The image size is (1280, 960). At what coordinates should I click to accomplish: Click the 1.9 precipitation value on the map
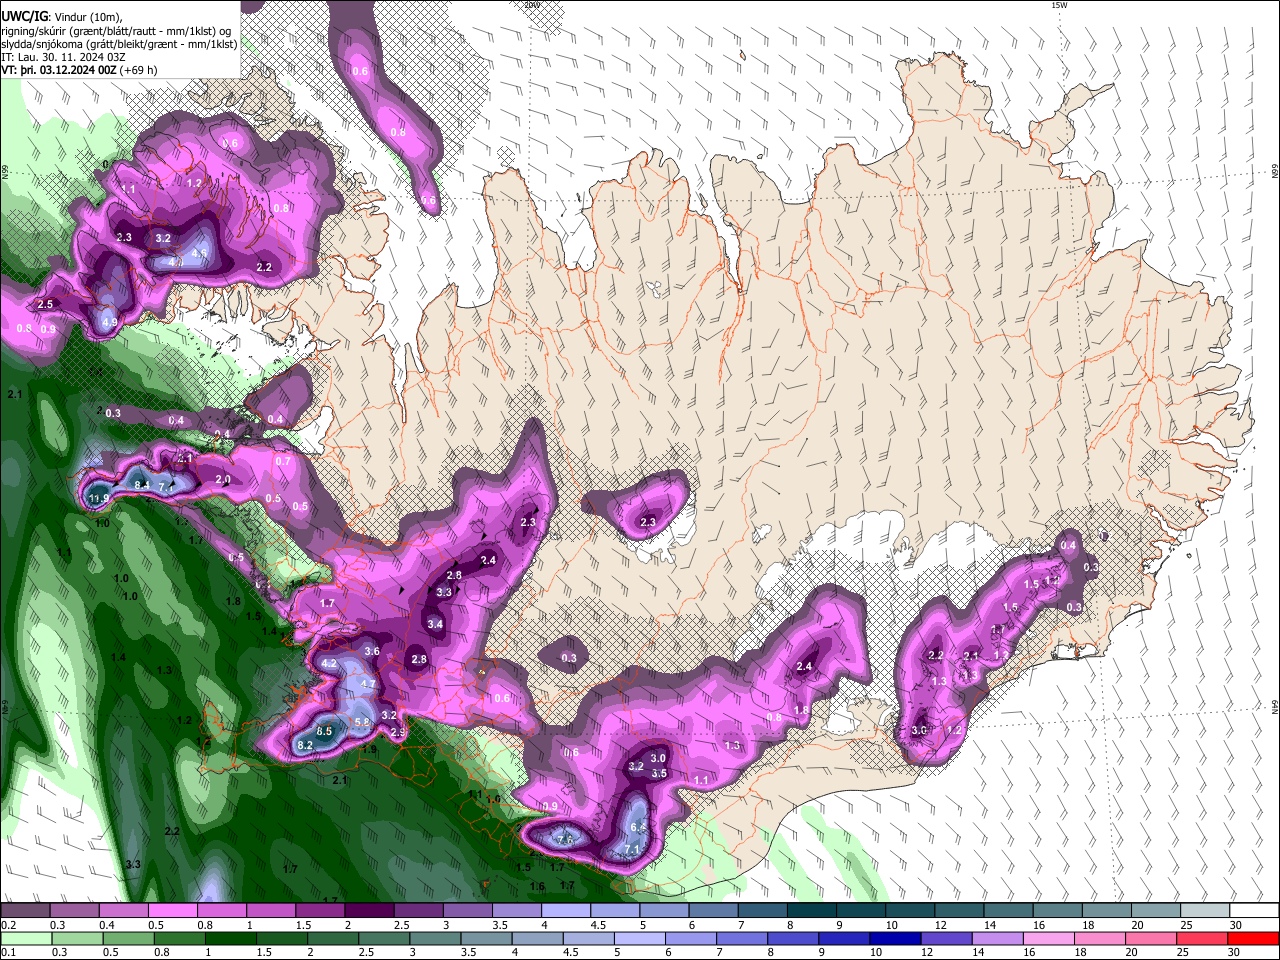[x=369, y=750]
